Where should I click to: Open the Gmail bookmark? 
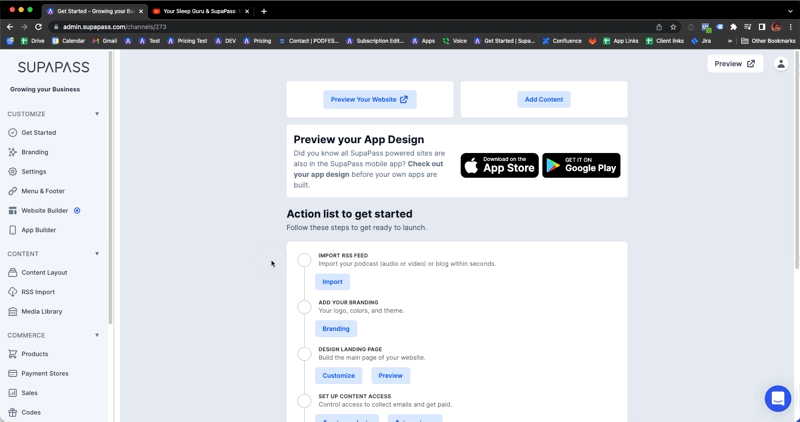click(105, 41)
